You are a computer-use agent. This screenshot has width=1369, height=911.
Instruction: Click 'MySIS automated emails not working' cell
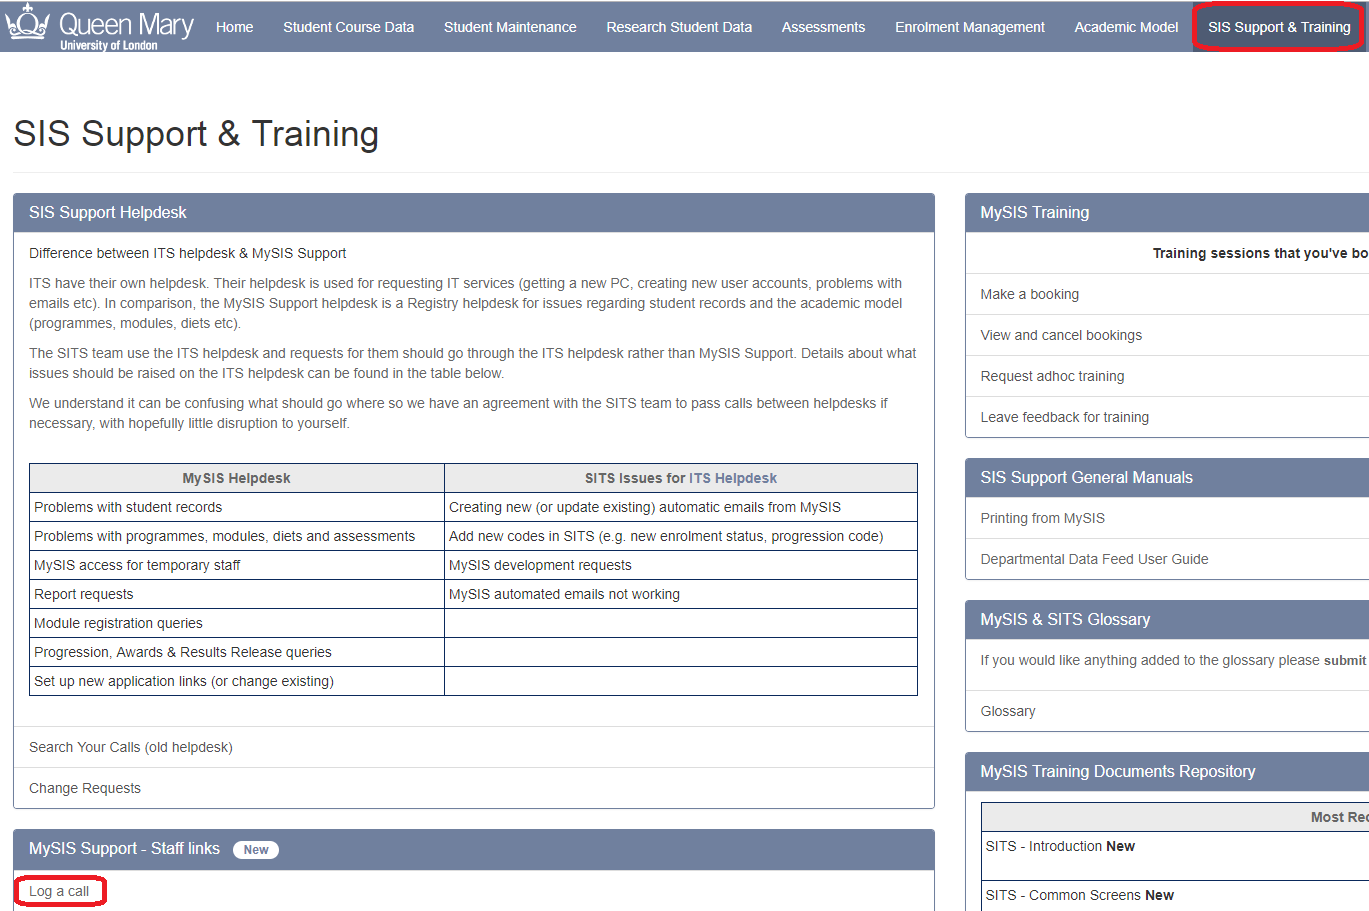tap(681, 594)
